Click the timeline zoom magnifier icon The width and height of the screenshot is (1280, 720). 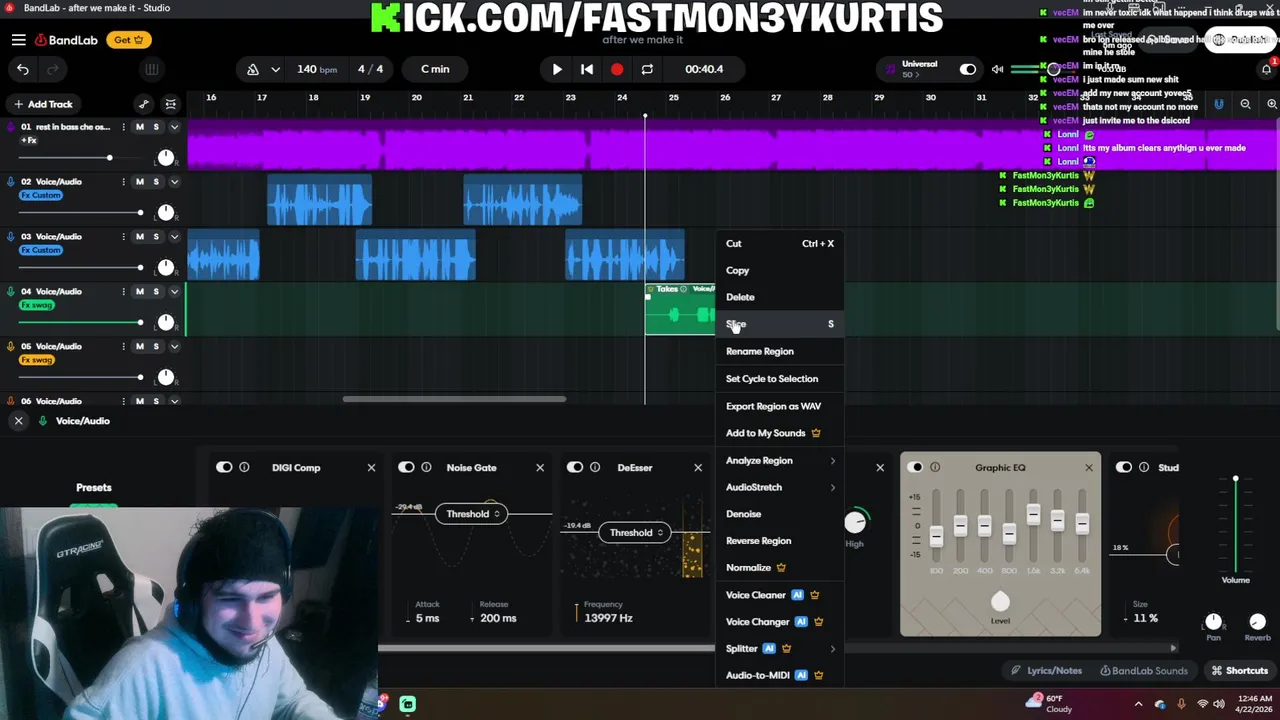coord(1245,104)
